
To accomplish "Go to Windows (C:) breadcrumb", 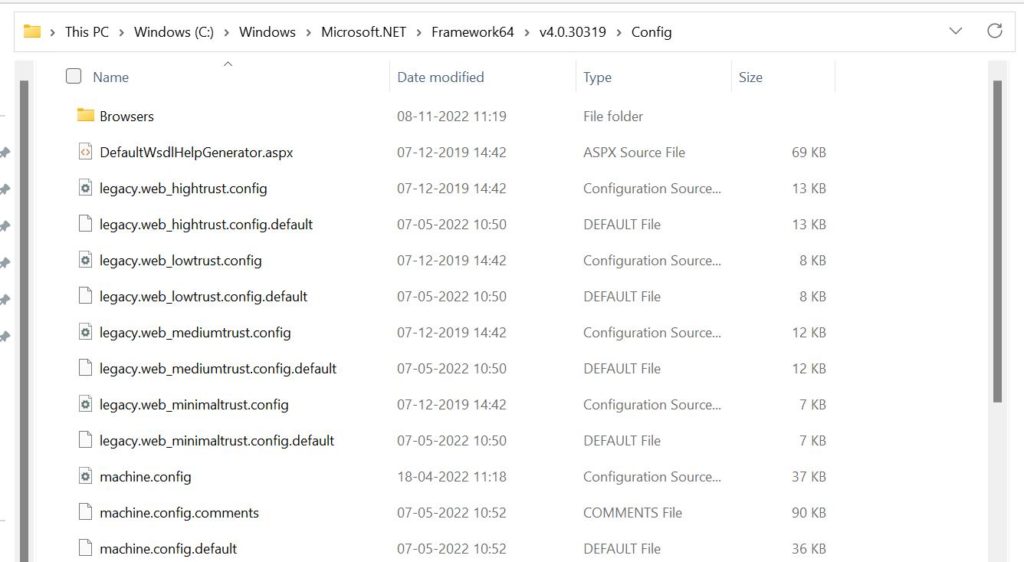I will [x=177, y=32].
